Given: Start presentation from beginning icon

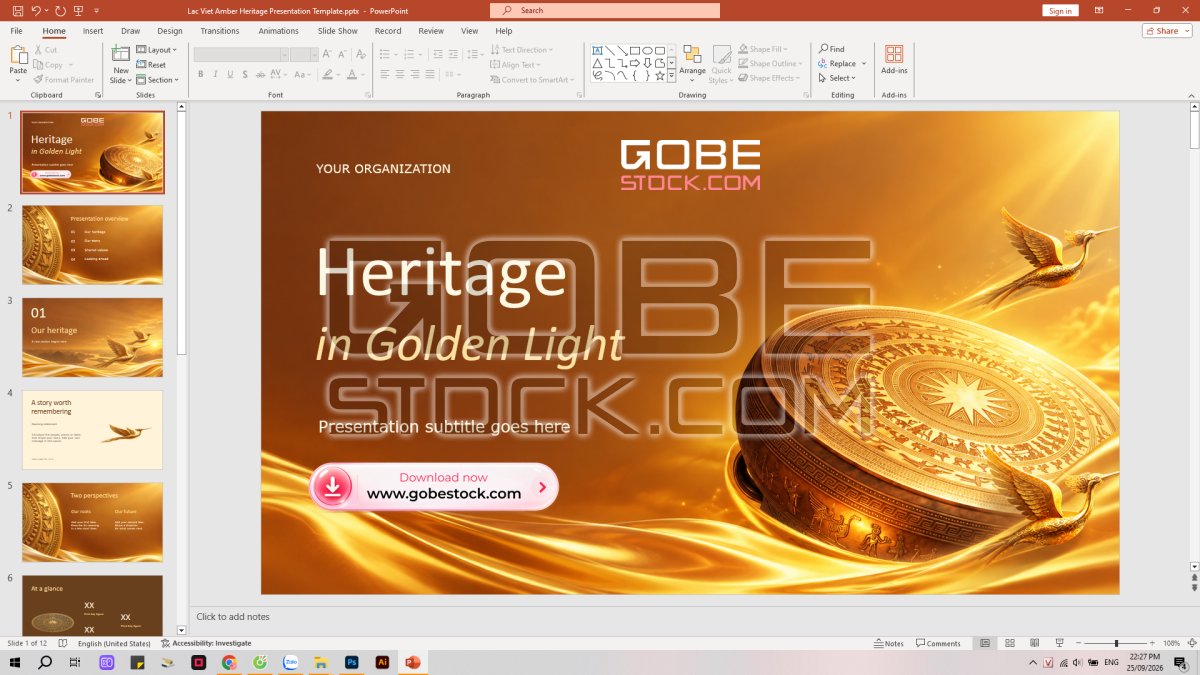Looking at the screenshot, I should (x=80, y=10).
